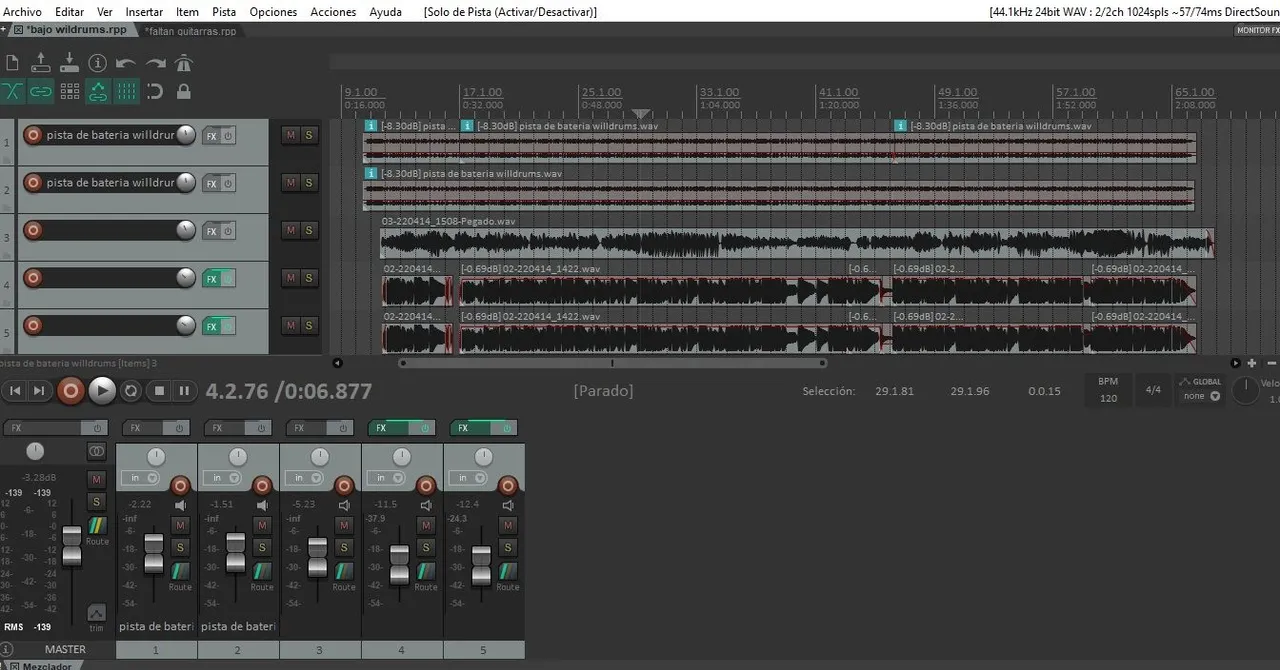Open the Insertar menu
This screenshot has height=670, width=1280.
pyautogui.click(x=144, y=12)
